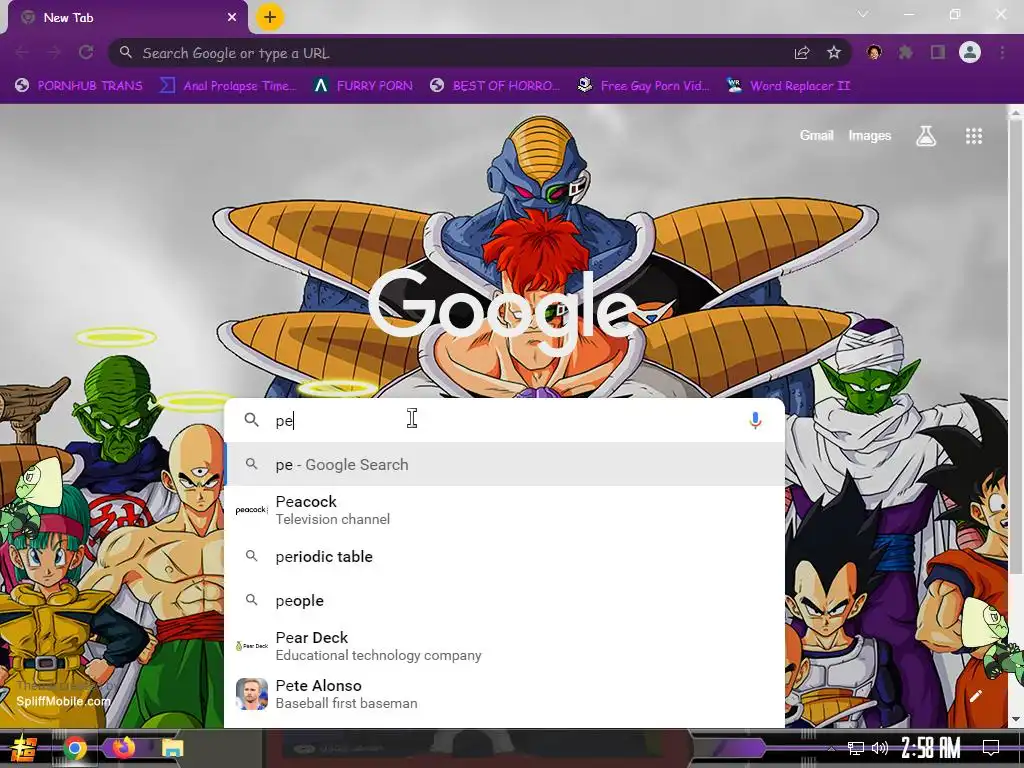Click the Pete Alonso thumbnail photo
Image resolution: width=1024 pixels, height=768 pixels.
pos(251,694)
